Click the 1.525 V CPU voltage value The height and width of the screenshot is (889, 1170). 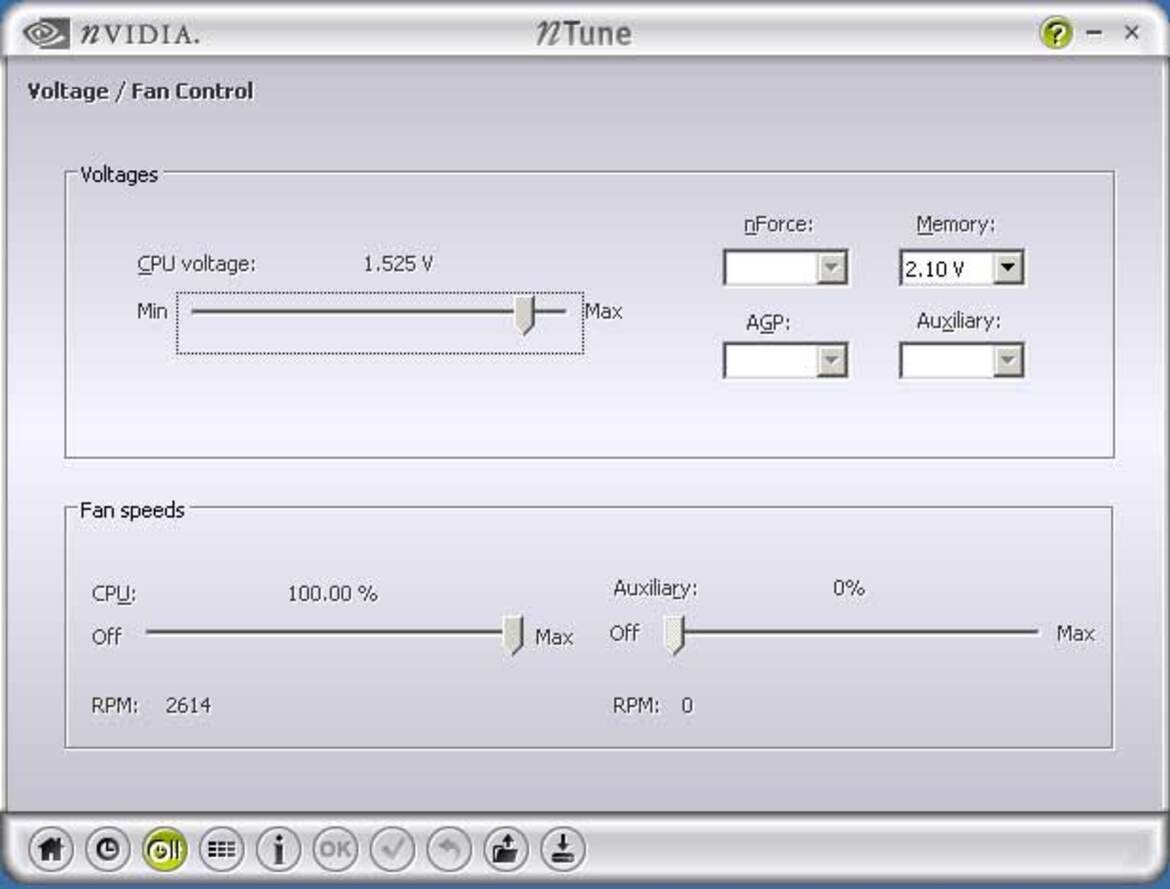tap(398, 263)
